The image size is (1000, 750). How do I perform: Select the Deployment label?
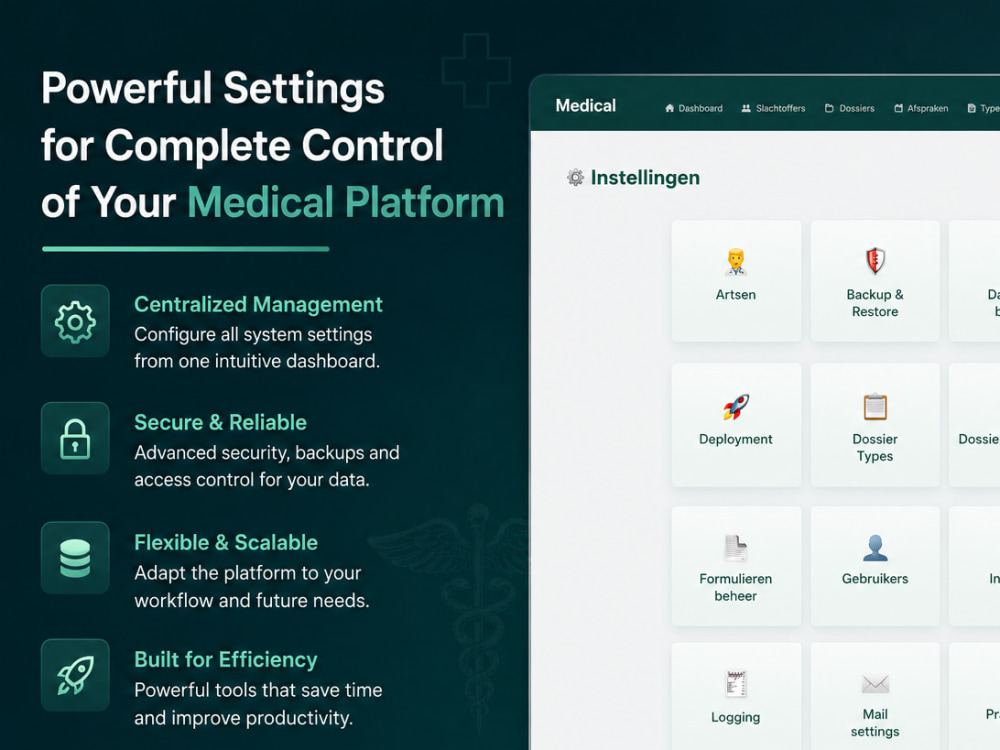coord(736,439)
